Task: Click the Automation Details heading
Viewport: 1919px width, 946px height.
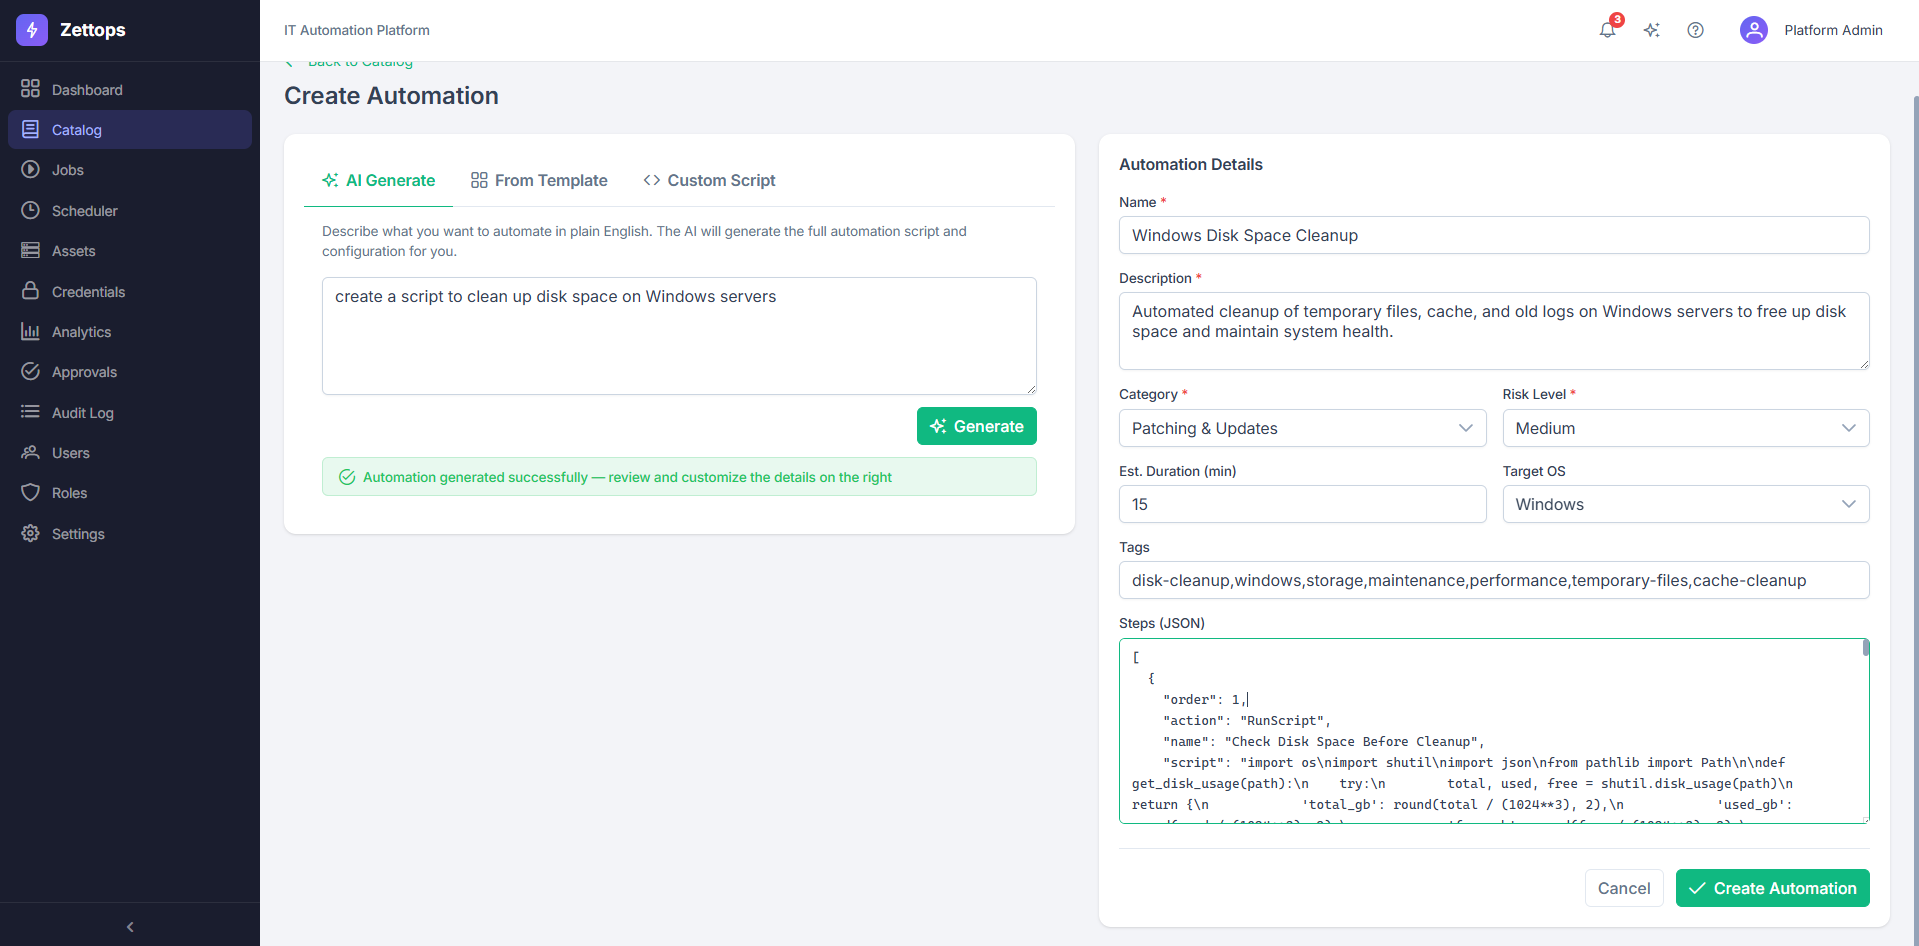Action: point(1191,164)
